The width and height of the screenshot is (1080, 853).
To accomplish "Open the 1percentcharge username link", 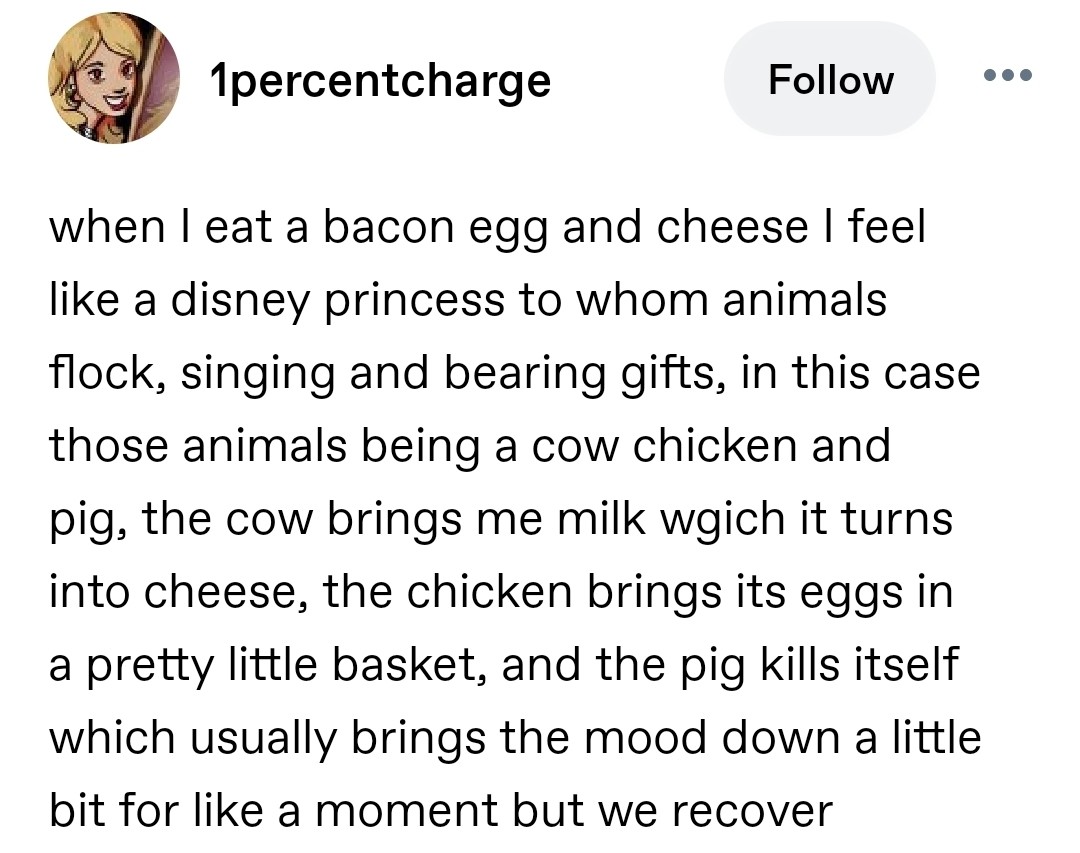I will pos(381,80).
